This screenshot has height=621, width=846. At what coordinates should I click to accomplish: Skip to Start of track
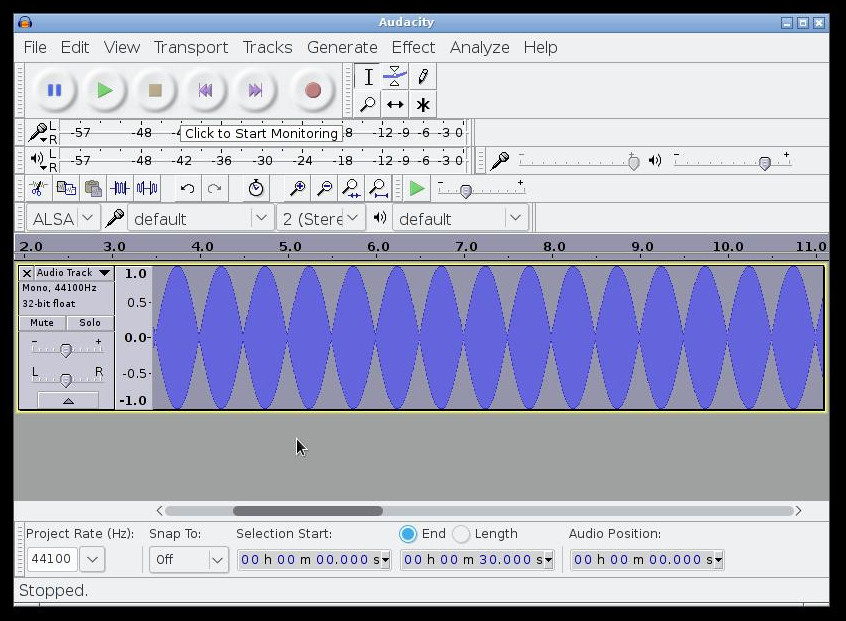(205, 90)
